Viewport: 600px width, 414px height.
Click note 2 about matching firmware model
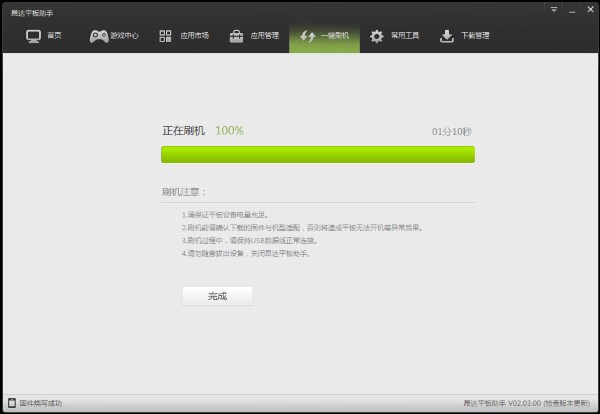tap(302, 228)
